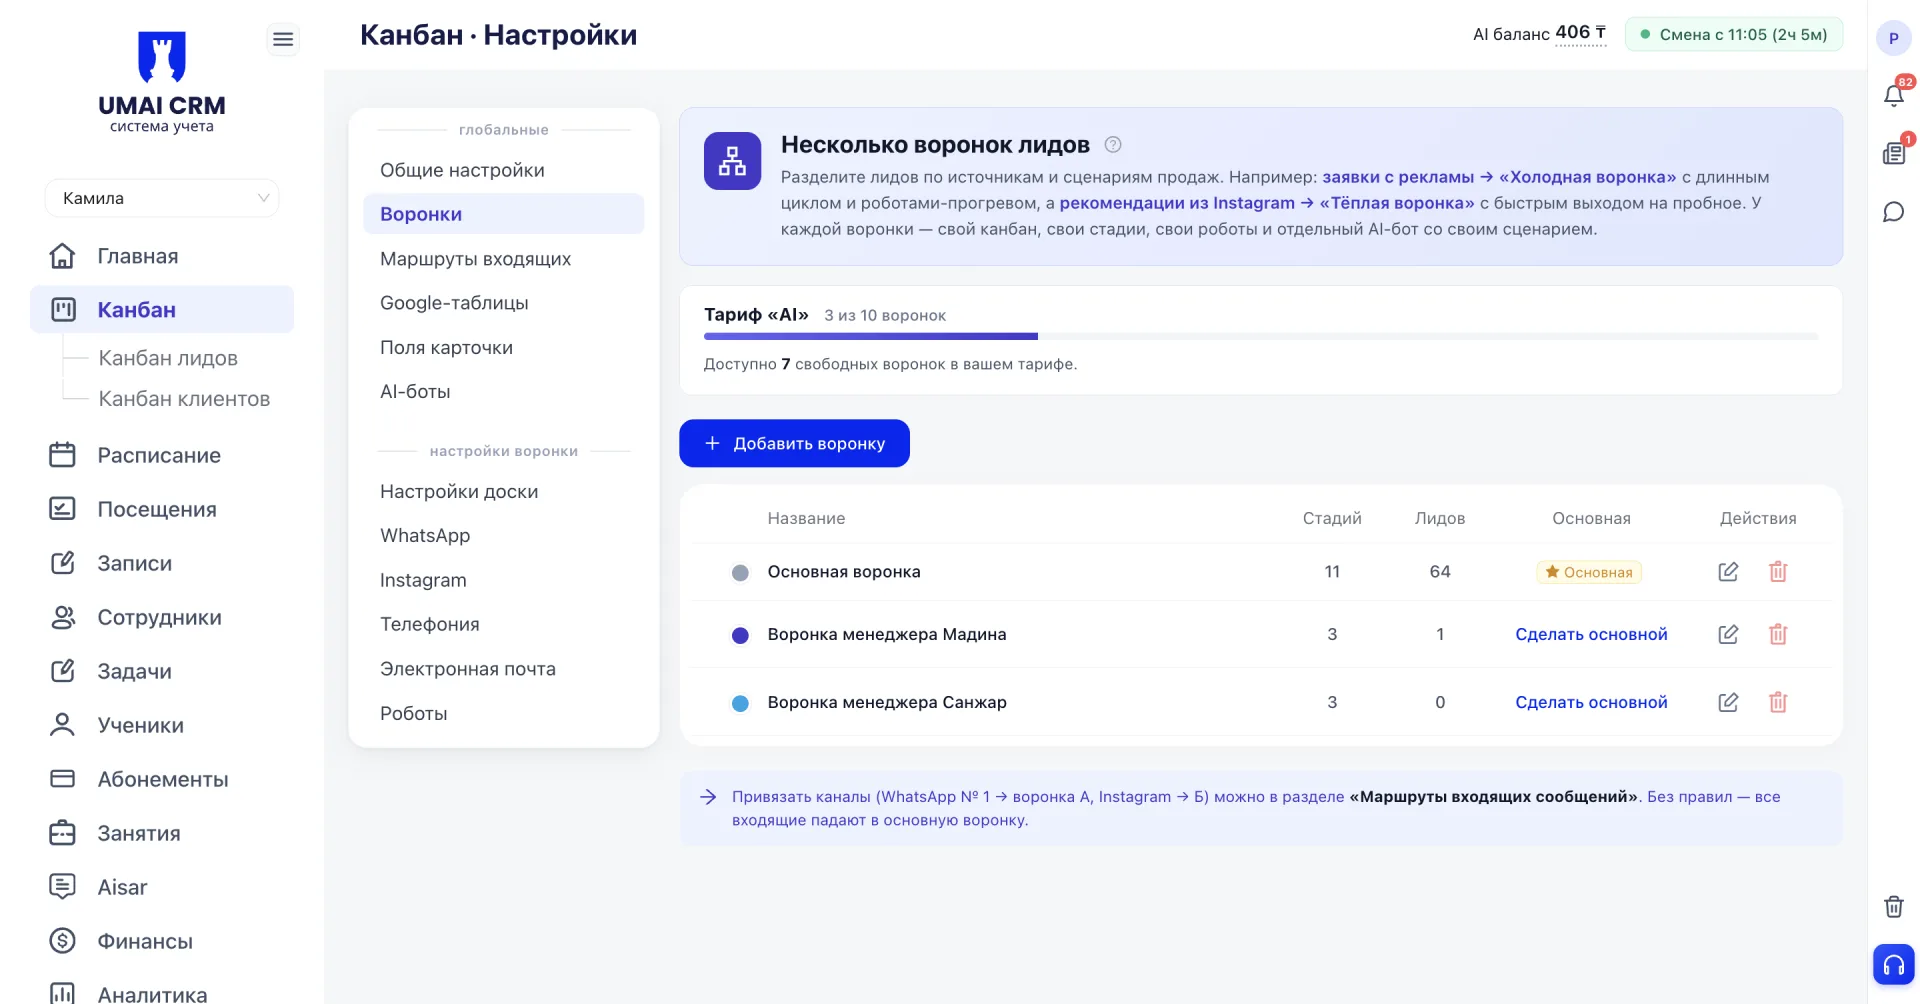Click the Воронка менеджера Мадина name
This screenshot has height=1004, width=1920.
(887, 634)
